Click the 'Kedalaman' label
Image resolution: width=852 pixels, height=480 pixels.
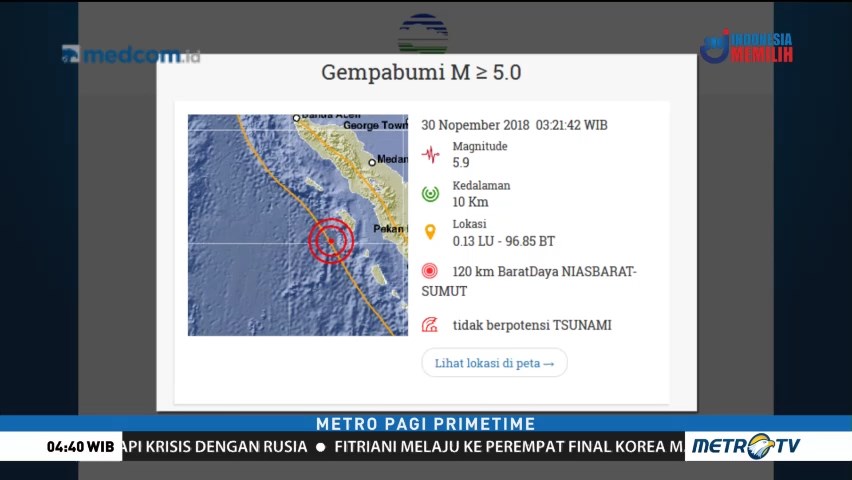(481, 185)
